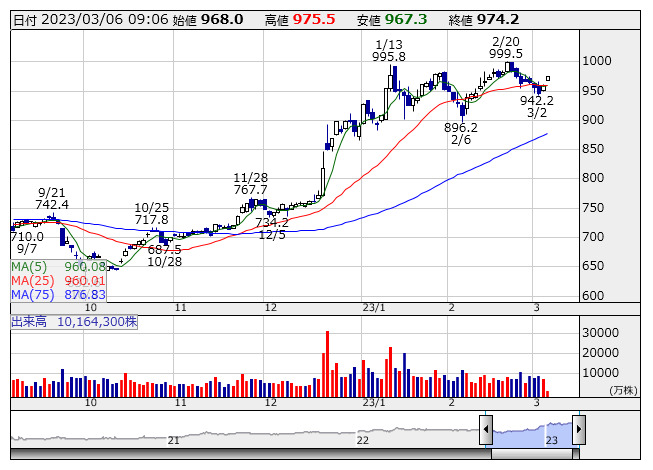Viewport: 653px width, 470px height.
Task: Select the MA(5) legend value 960.08
Action: click(x=85, y=266)
